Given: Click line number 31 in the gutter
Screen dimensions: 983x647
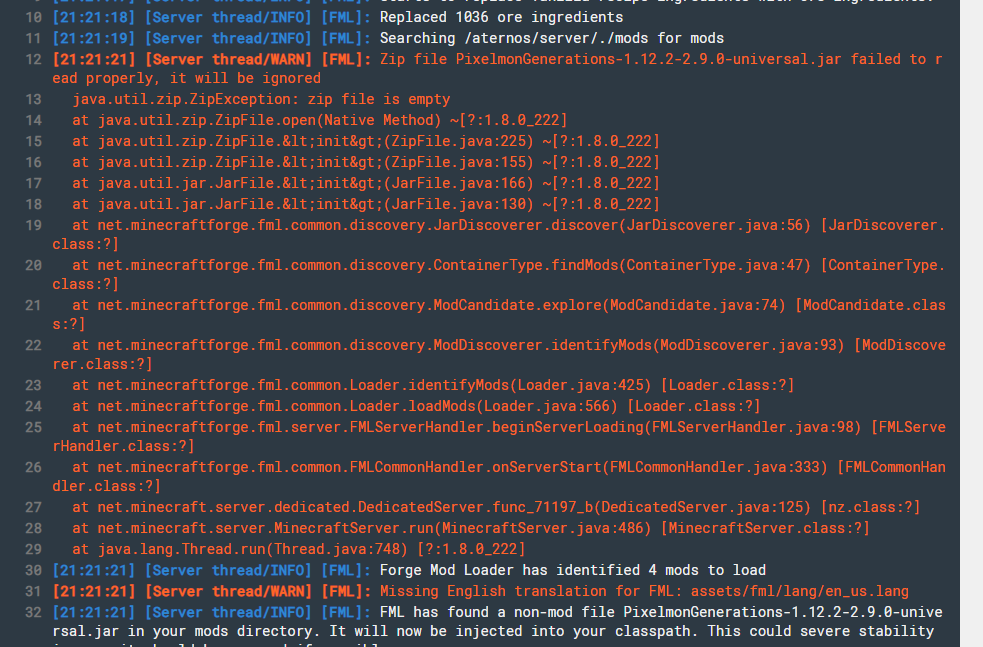Looking at the screenshot, I should pos(33,592).
